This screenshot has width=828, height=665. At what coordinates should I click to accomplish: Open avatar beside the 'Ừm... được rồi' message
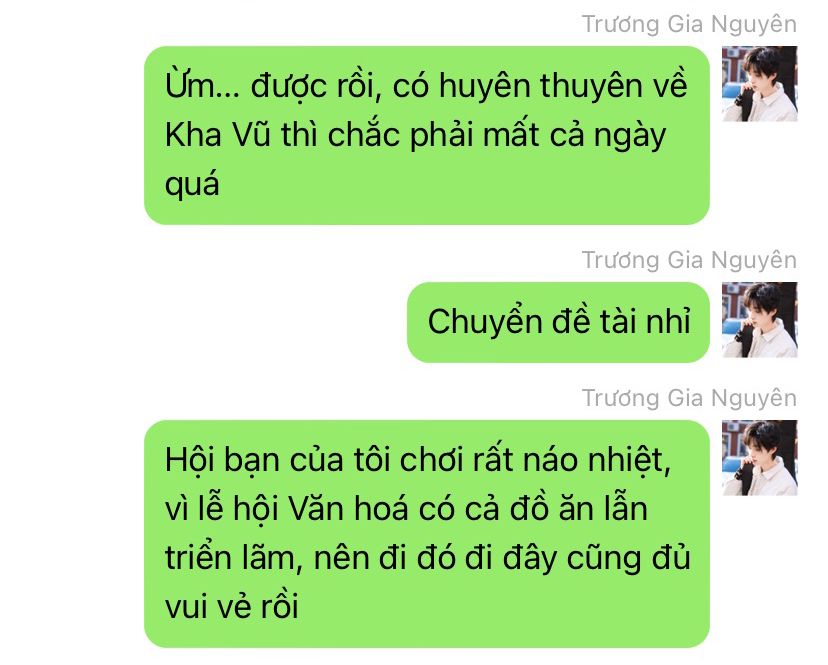(759, 84)
